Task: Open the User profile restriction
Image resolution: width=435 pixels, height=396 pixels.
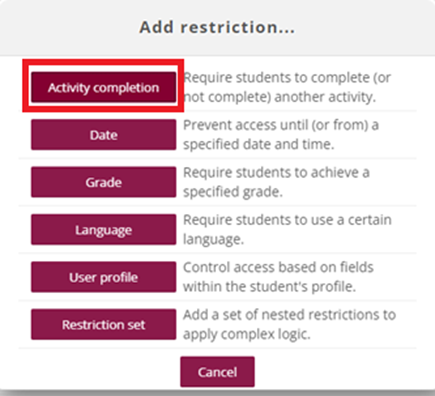Action: point(103,277)
